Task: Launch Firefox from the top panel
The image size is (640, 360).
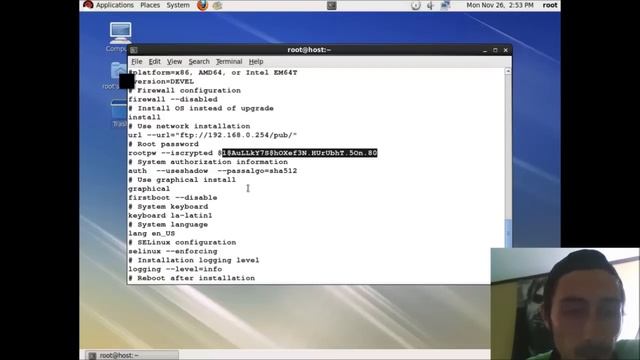Action: tap(202, 5)
